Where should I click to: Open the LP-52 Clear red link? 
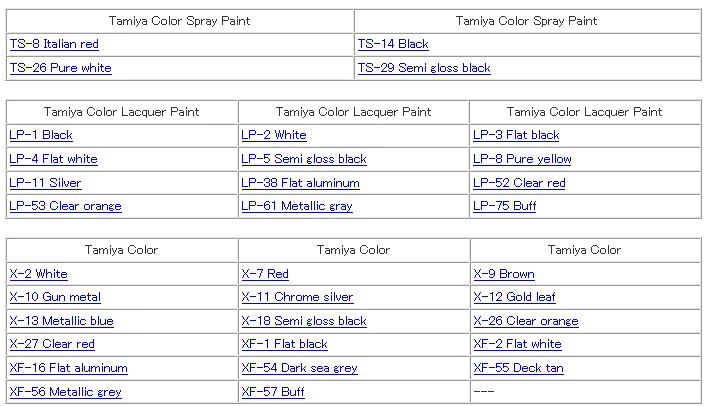coord(519,183)
